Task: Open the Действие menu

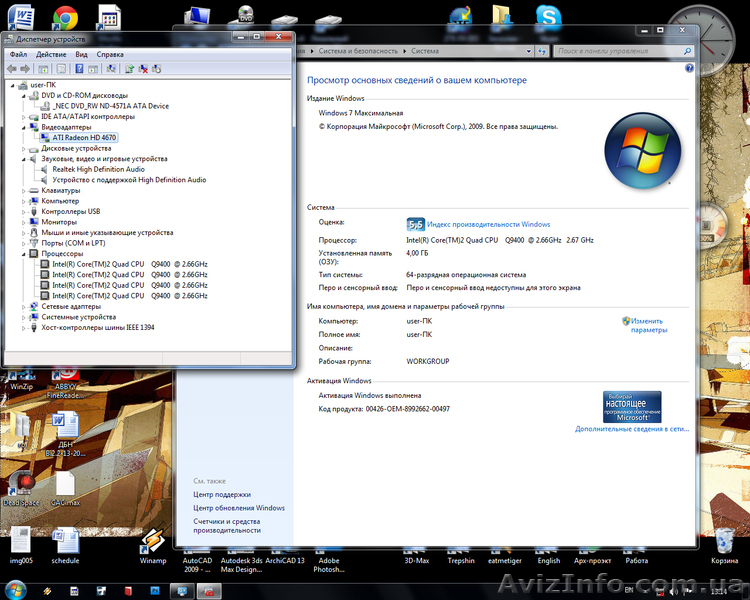Action: click(51, 54)
